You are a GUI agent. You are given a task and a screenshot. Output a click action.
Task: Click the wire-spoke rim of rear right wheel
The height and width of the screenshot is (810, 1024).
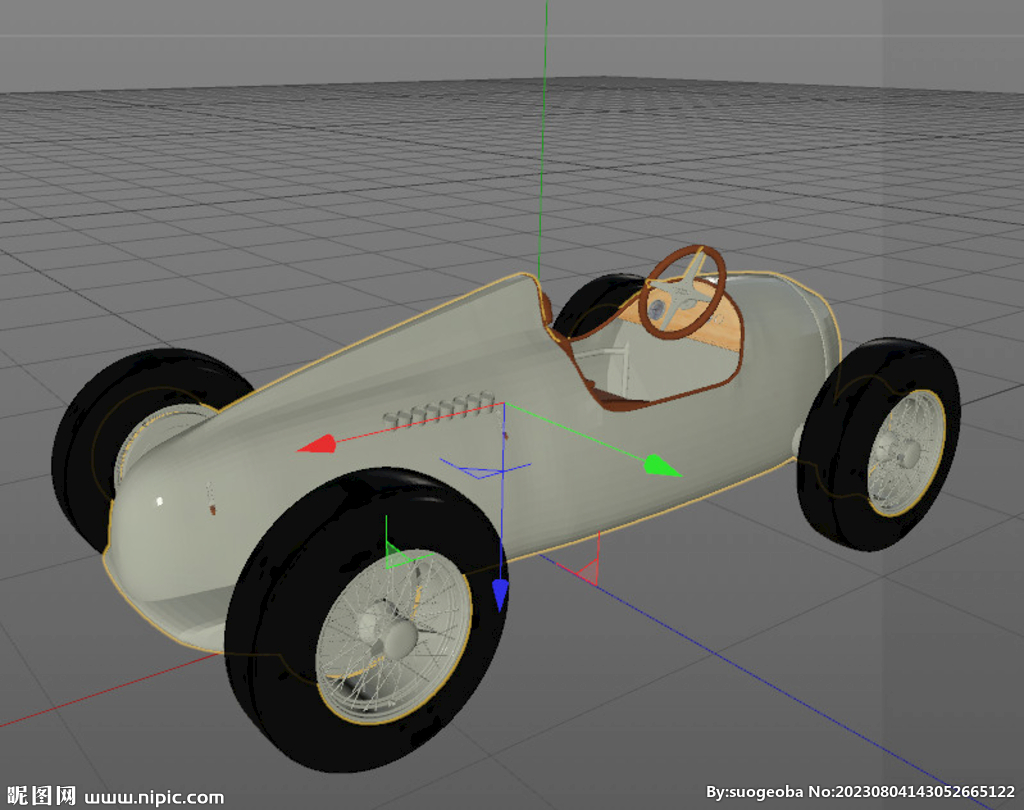click(905, 453)
